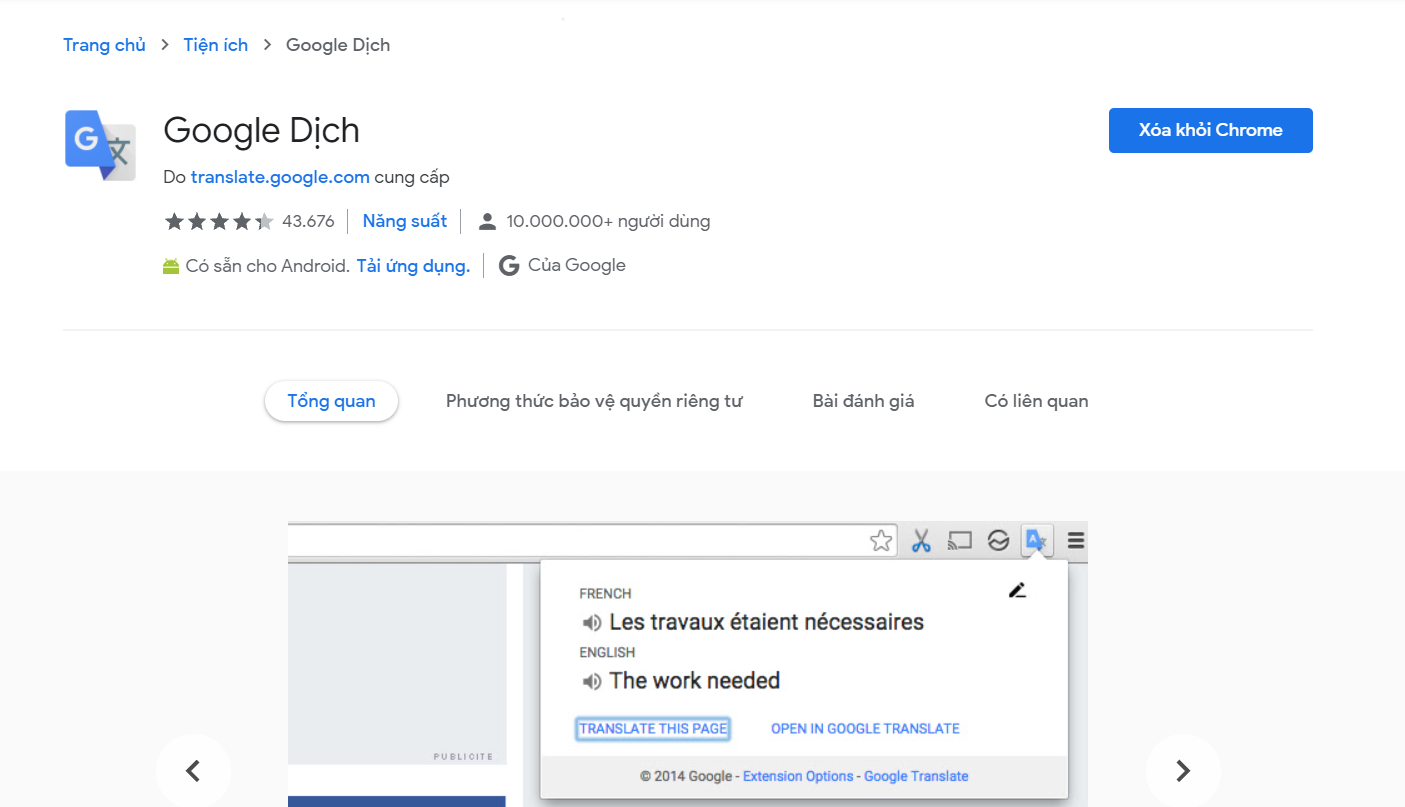Click the bookmark star icon in screenshot
This screenshot has width=1405, height=807.
point(880,541)
